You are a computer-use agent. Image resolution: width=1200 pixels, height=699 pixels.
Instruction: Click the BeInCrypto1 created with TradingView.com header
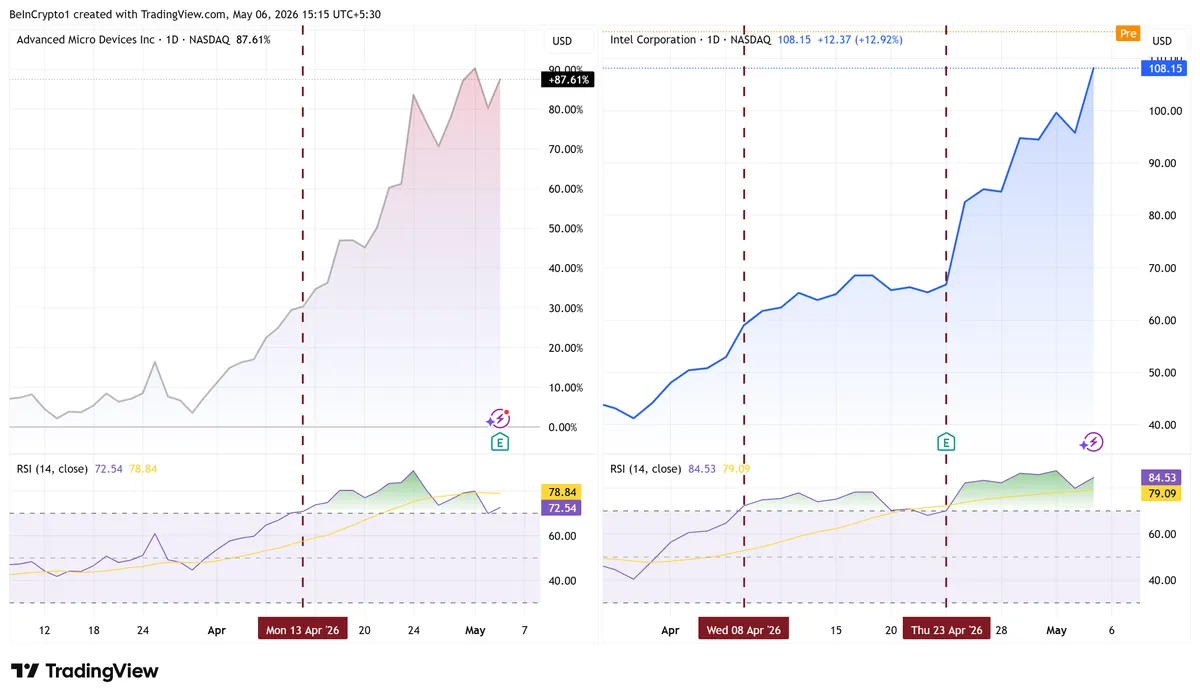pos(195,15)
